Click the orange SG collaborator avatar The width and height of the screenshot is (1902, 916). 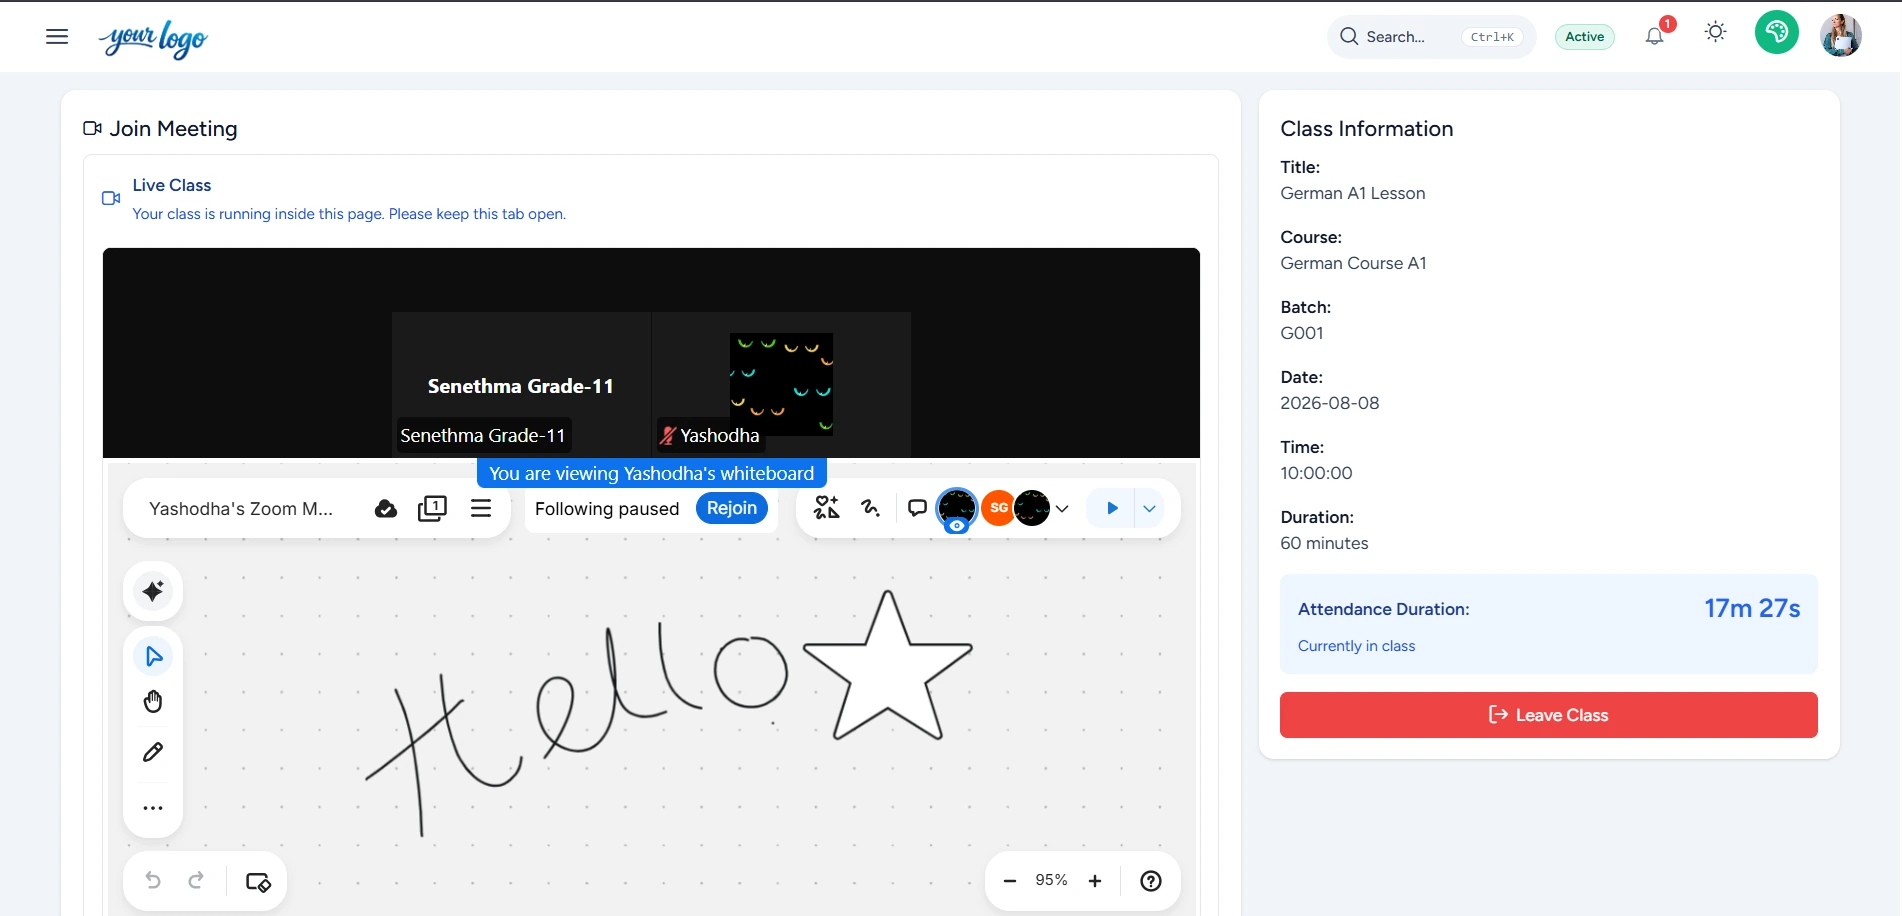pos(998,508)
